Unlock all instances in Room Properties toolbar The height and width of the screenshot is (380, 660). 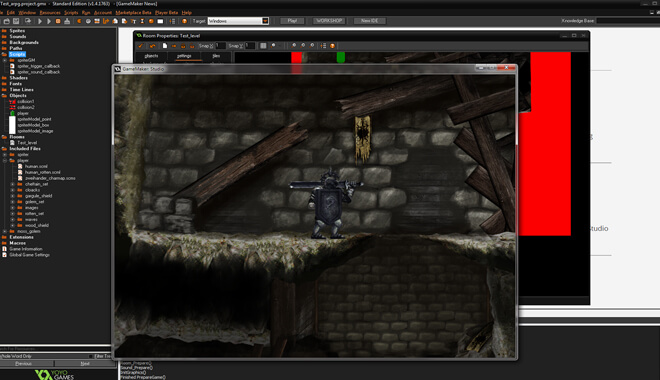pos(192,45)
